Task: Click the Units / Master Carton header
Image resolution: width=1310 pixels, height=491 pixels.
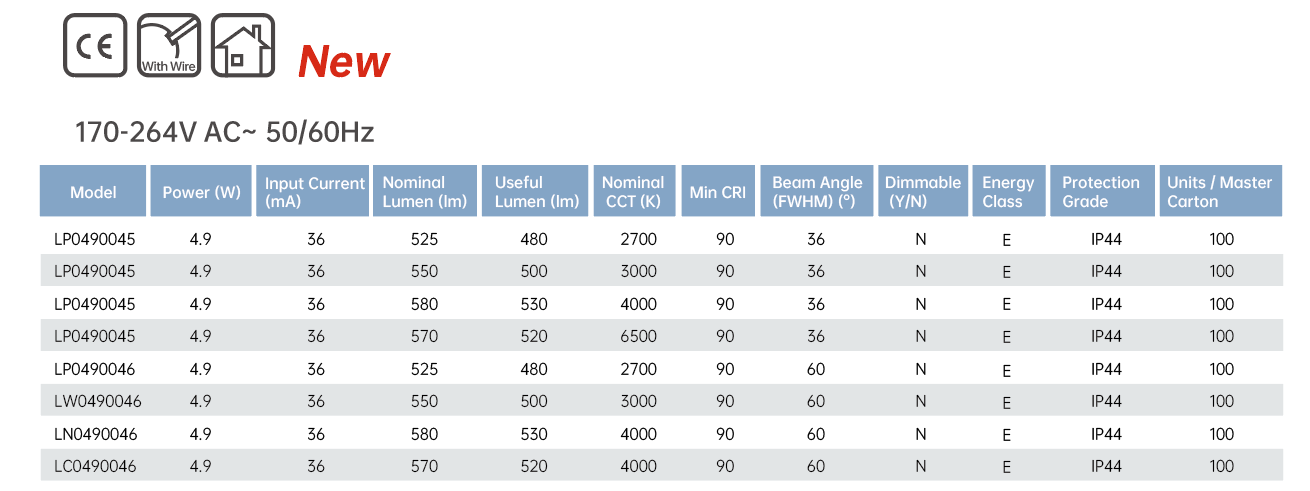Action: pyautogui.click(x=1220, y=192)
